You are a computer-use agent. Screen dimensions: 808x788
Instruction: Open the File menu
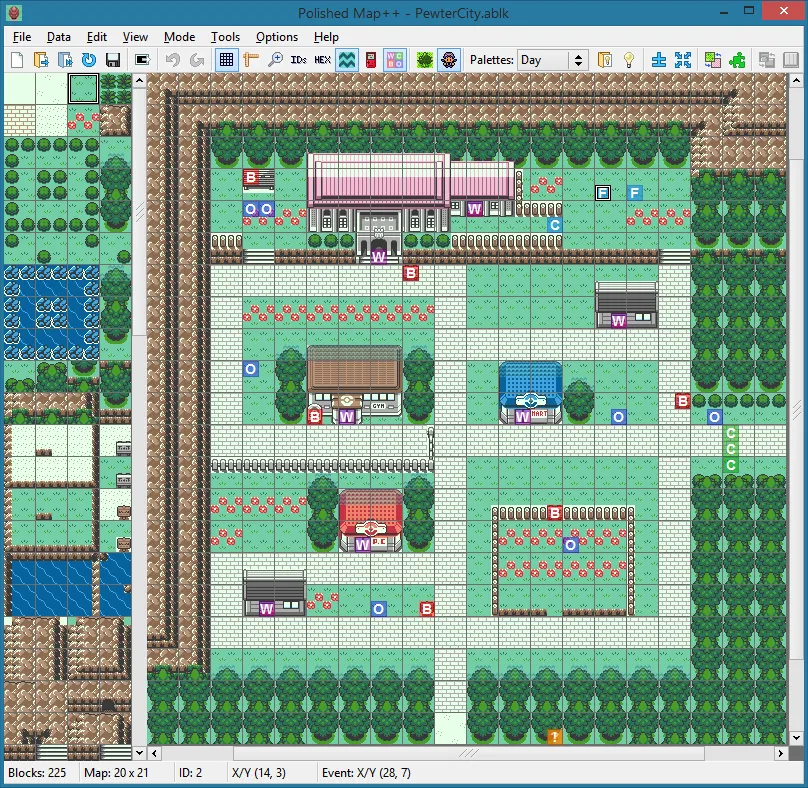point(22,37)
